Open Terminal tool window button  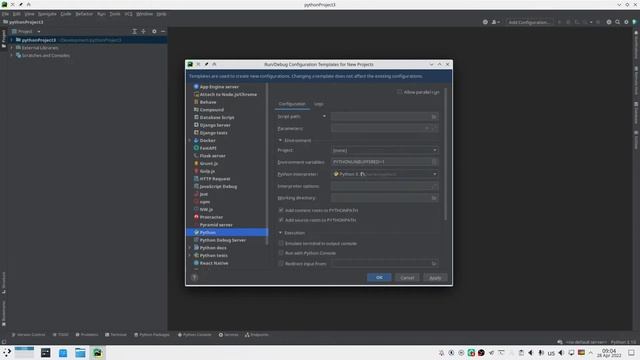[116, 335]
